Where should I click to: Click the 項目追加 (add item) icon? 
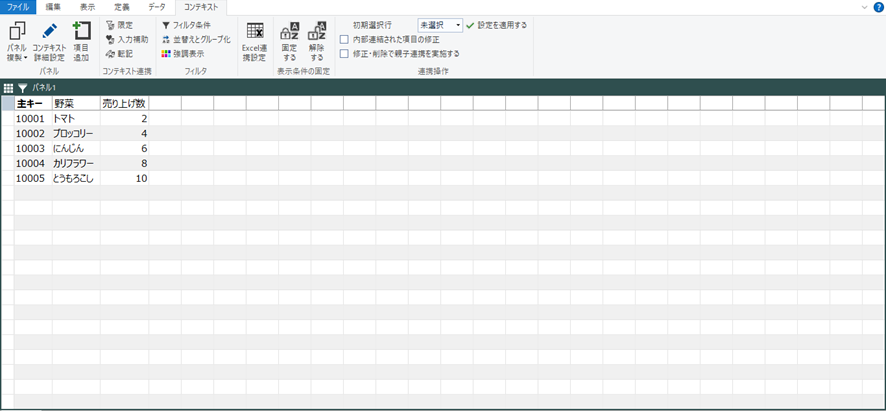click(x=81, y=31)
